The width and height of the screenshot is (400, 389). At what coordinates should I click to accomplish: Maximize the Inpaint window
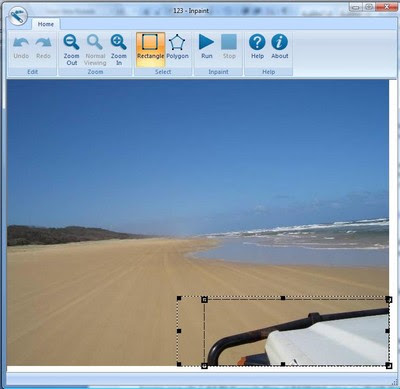(369, 7)
